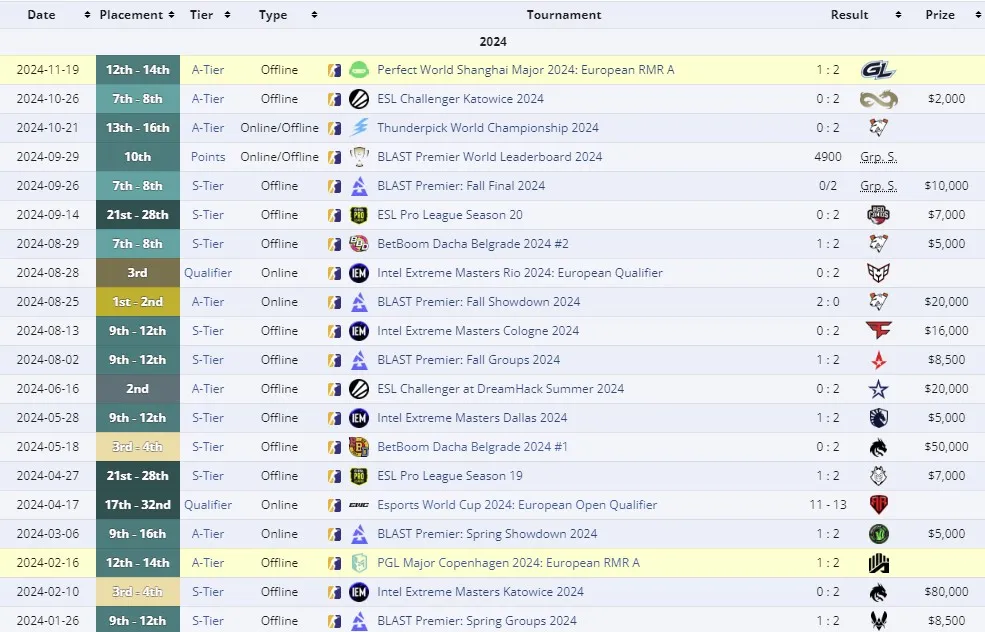Sort table by Result column arrows
The height and width of the screenshot is (632, 985).
898,14
